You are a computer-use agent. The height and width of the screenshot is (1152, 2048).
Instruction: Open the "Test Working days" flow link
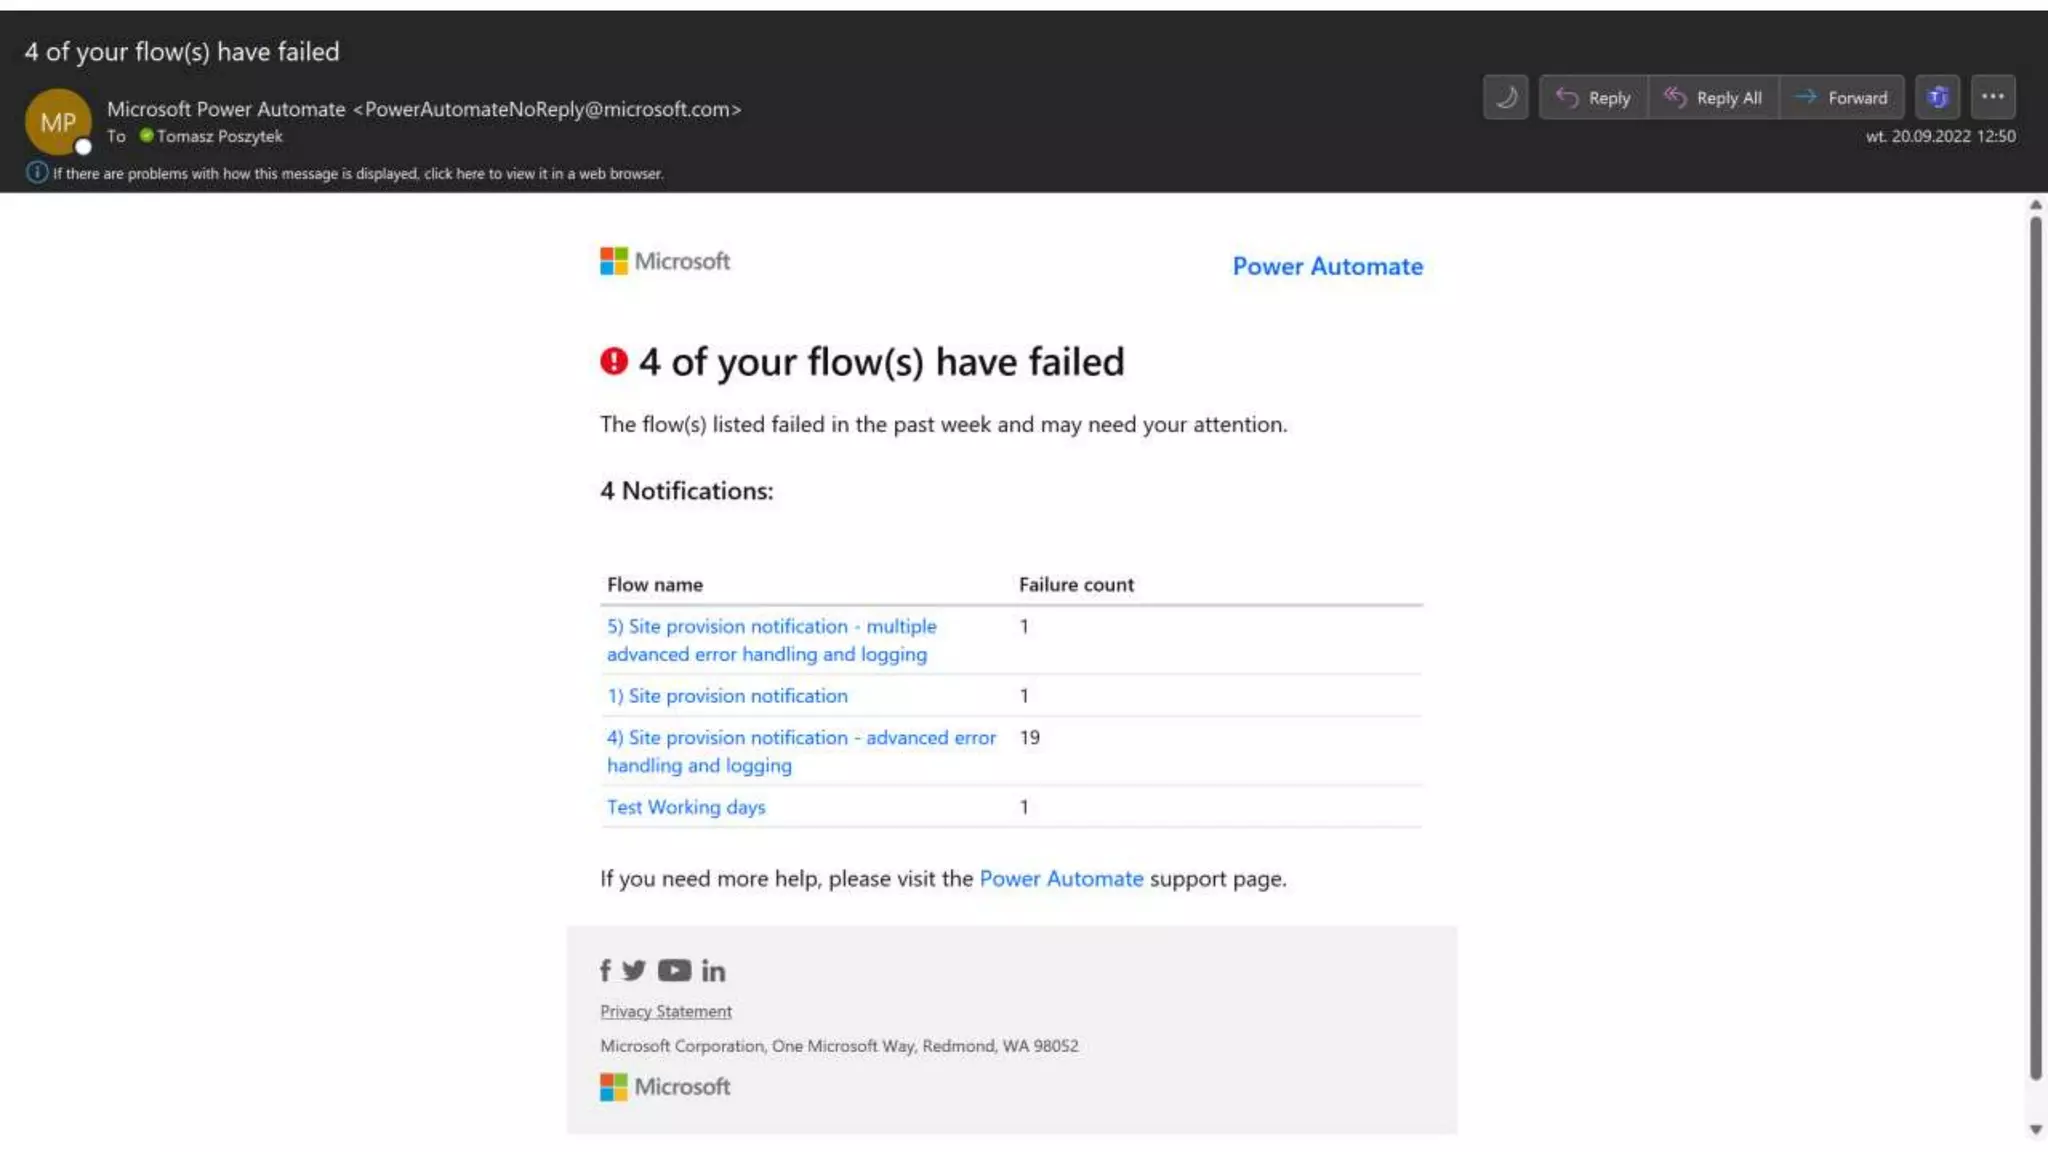coord(686,807)
